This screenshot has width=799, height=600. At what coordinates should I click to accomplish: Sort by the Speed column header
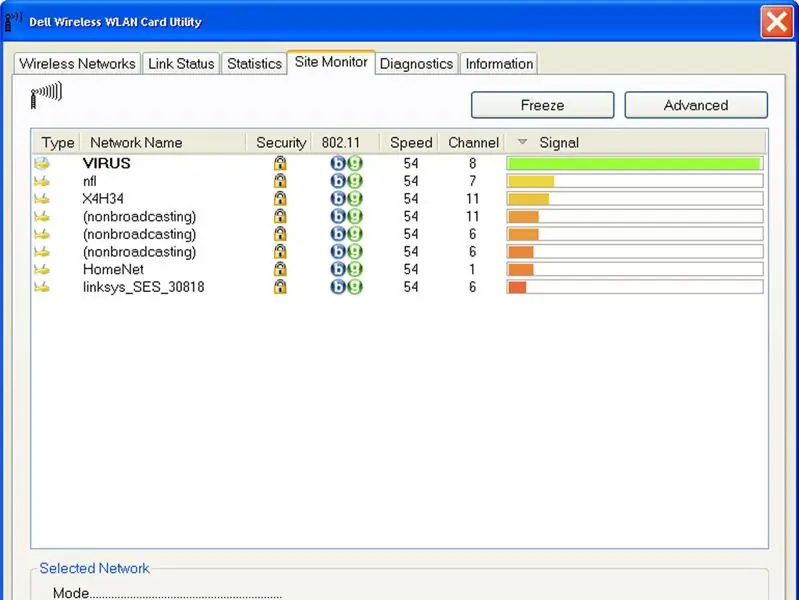[411, 143]
